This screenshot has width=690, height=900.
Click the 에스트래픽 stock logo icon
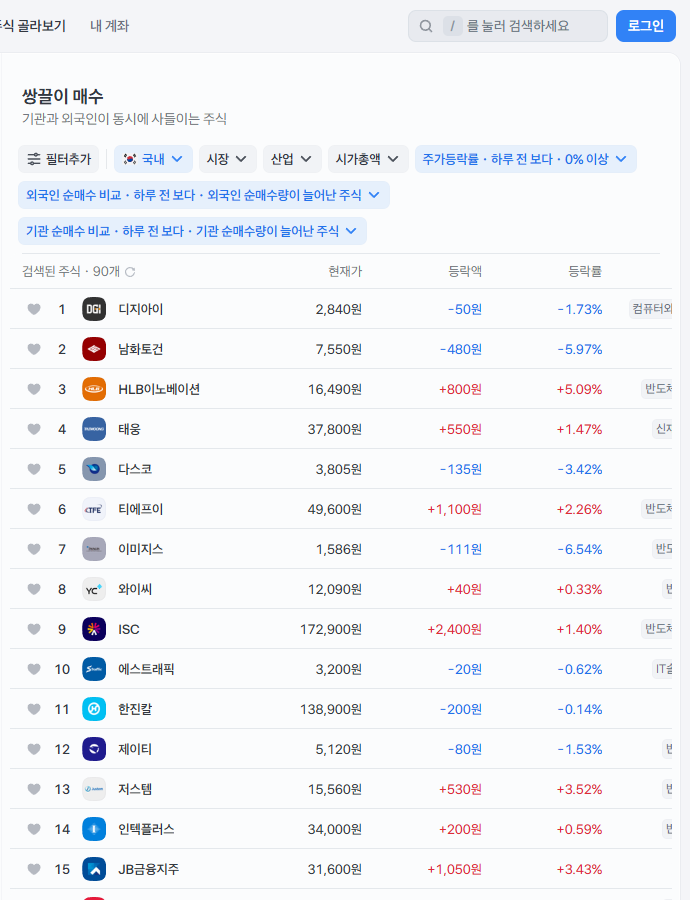[94, 669]
